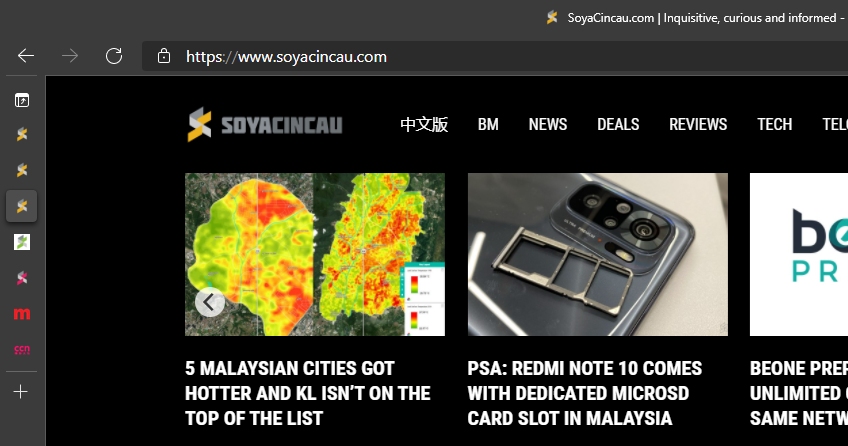Open the vertical tabs actions menu icon
This screenshot has width=848, height=446.
[22, 100]
